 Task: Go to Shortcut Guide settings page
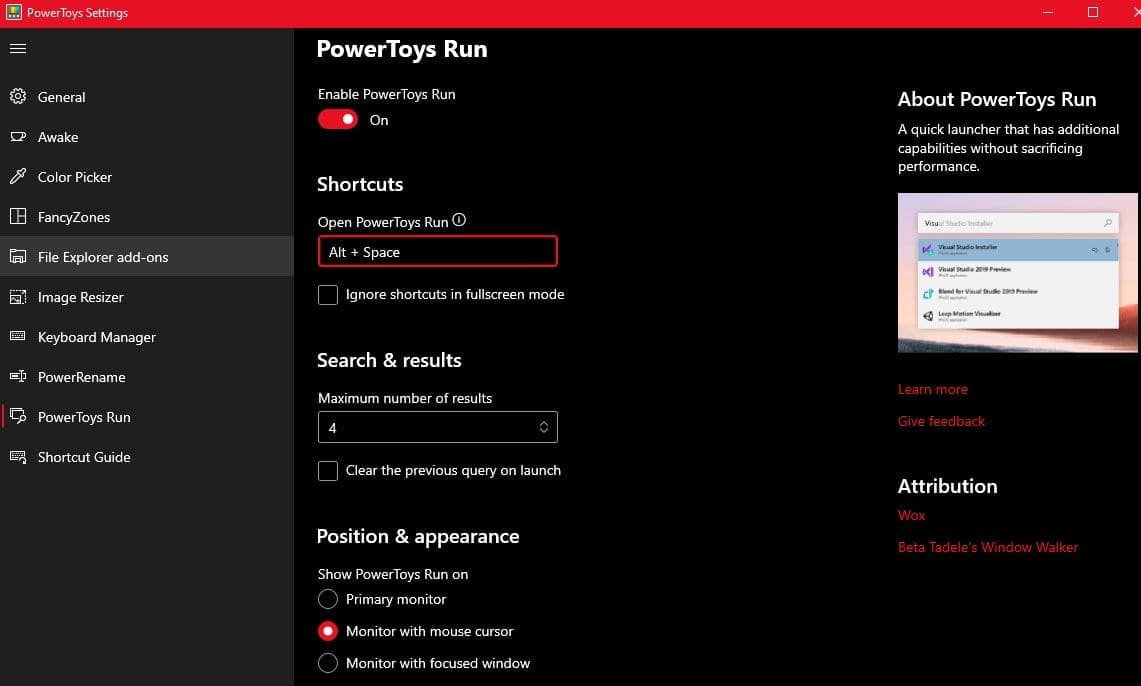click(x=84, y=457)
